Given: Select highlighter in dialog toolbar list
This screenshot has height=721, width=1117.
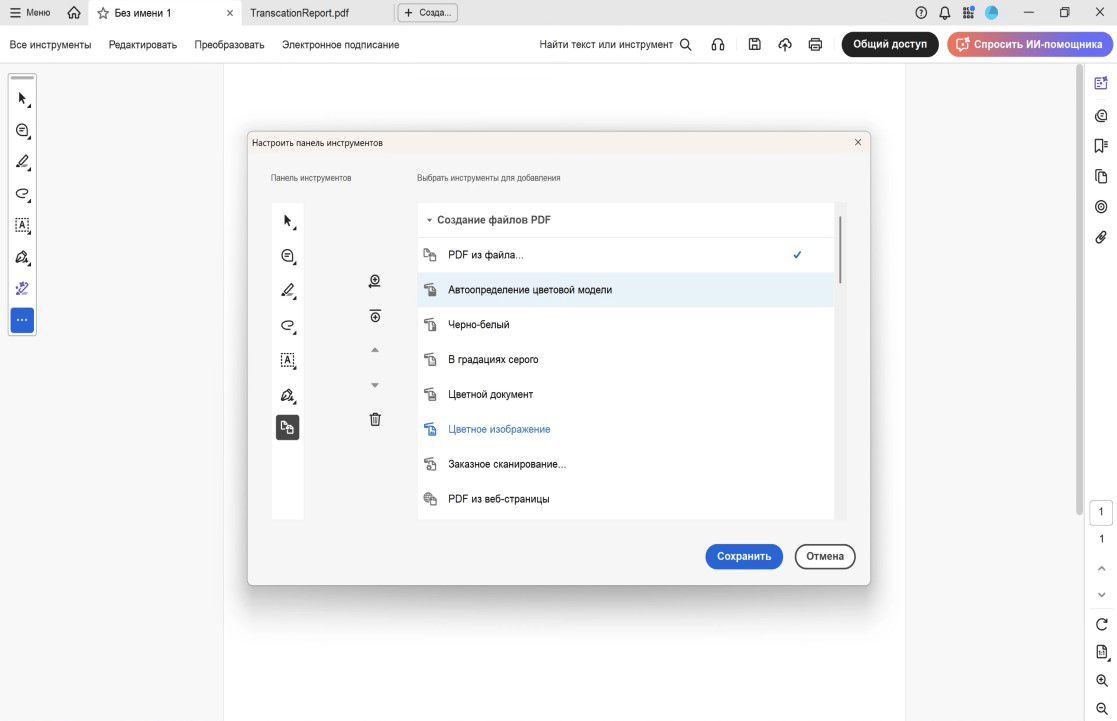Looking at the screenshot, I should click(x=288, y=291).
